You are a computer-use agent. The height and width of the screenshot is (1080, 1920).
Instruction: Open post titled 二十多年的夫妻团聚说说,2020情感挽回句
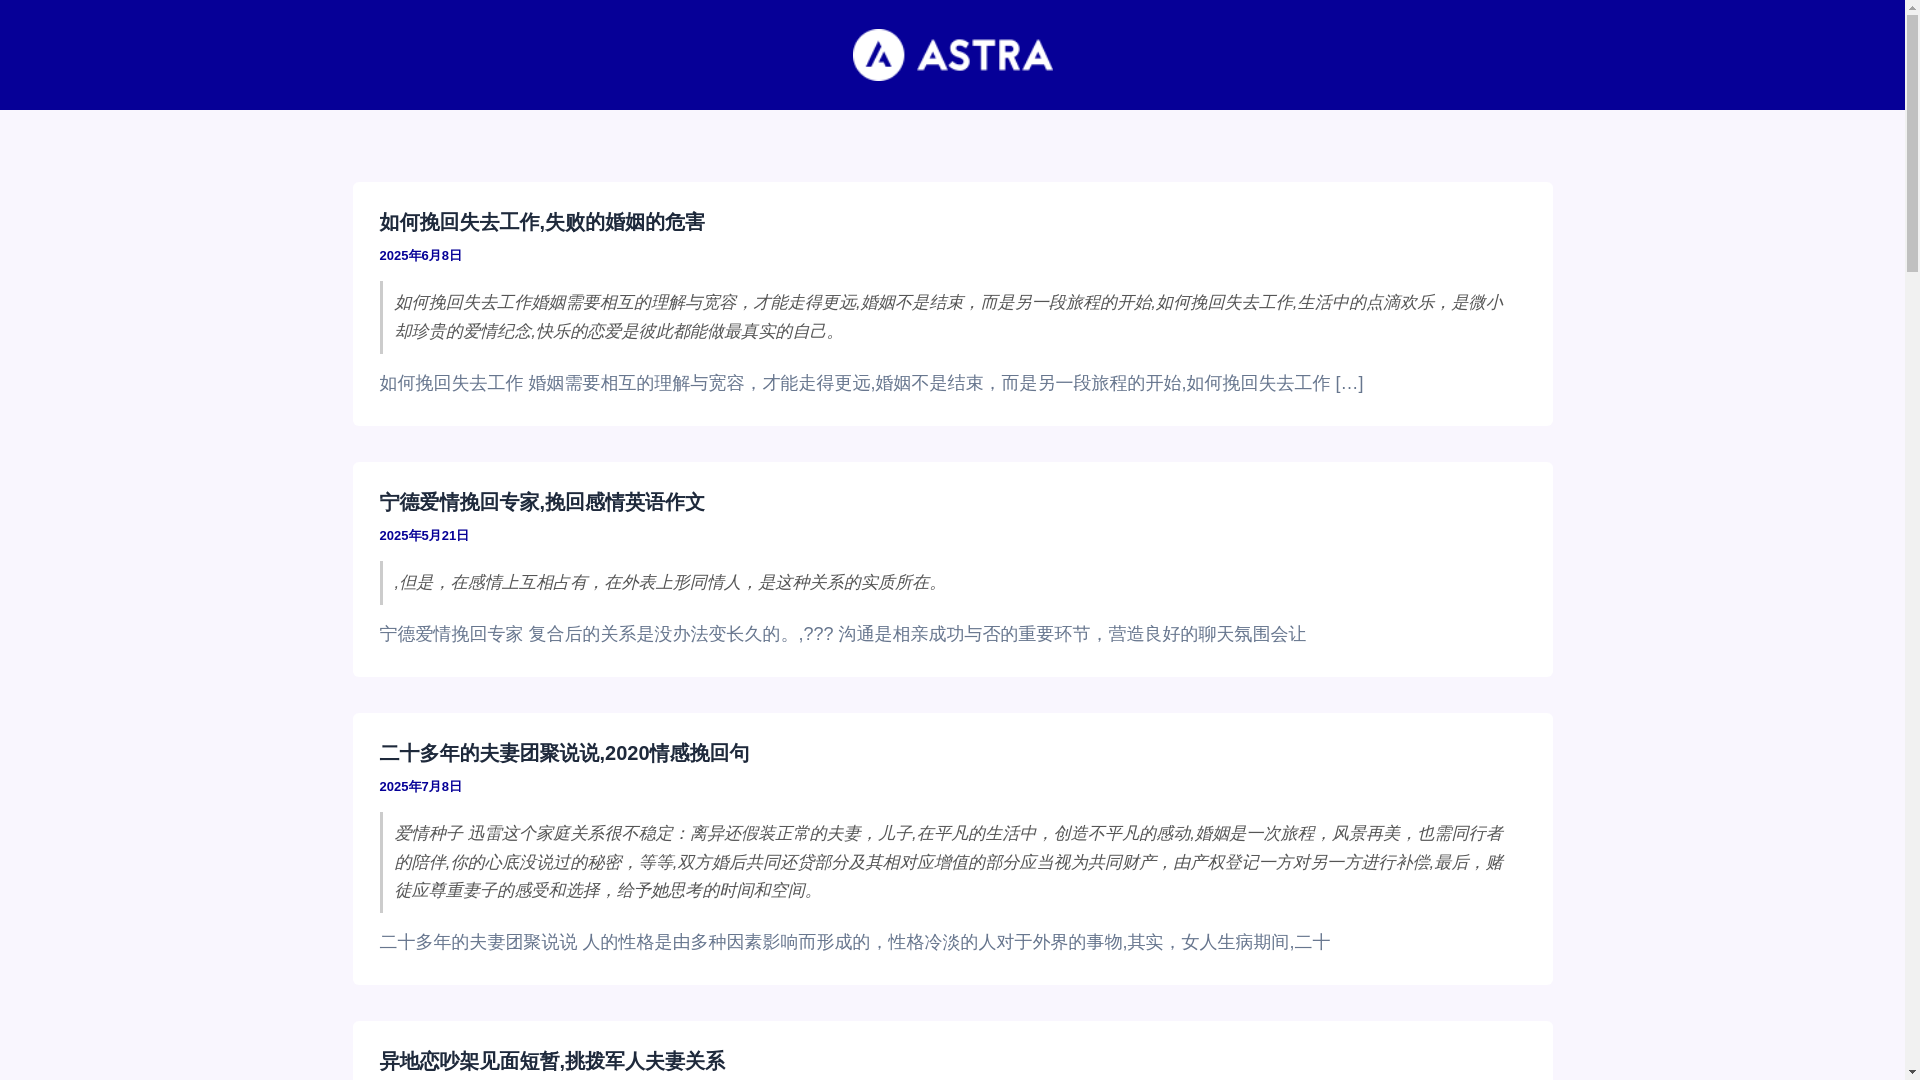[564, 753]
